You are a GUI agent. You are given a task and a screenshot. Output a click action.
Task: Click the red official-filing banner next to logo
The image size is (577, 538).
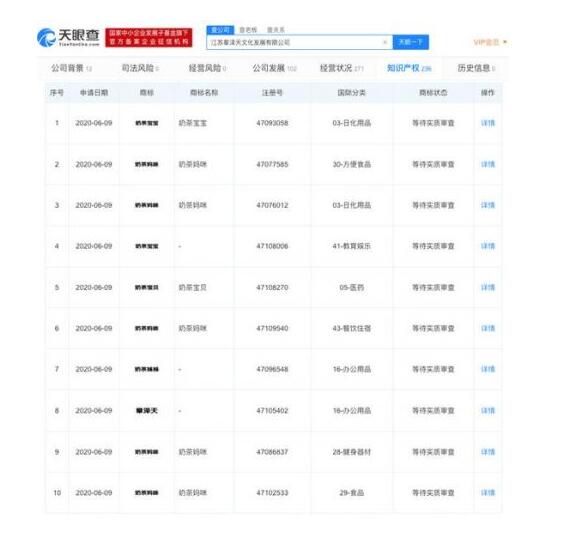[149, 38]
